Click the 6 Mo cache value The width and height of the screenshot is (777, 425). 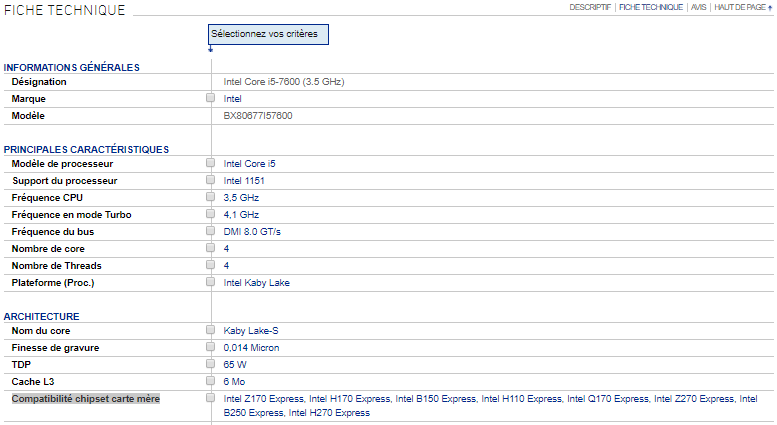(x=234, y=381)
